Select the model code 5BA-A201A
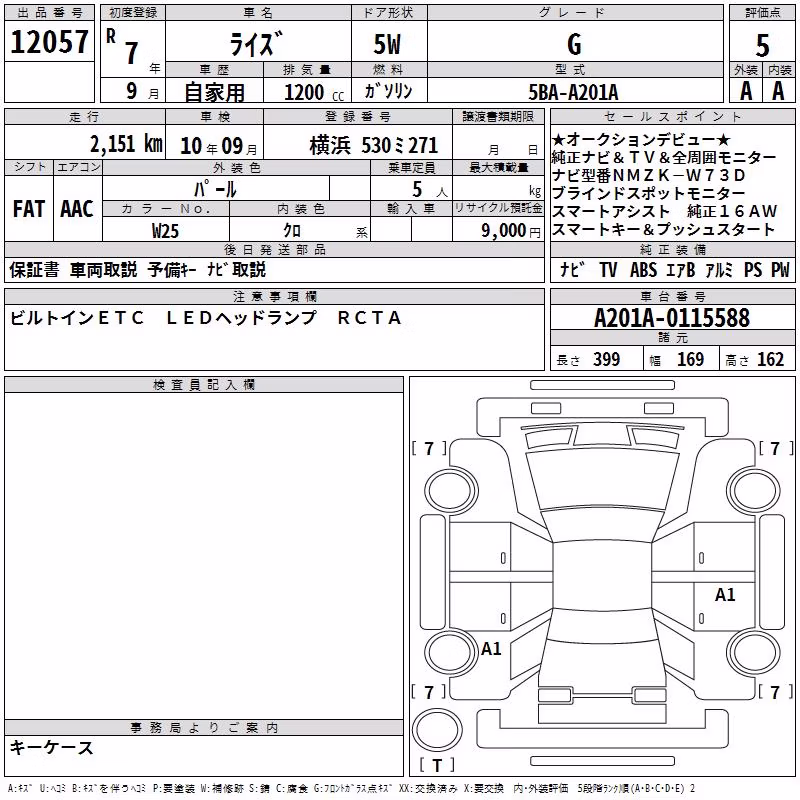 (x=573, y=92)
